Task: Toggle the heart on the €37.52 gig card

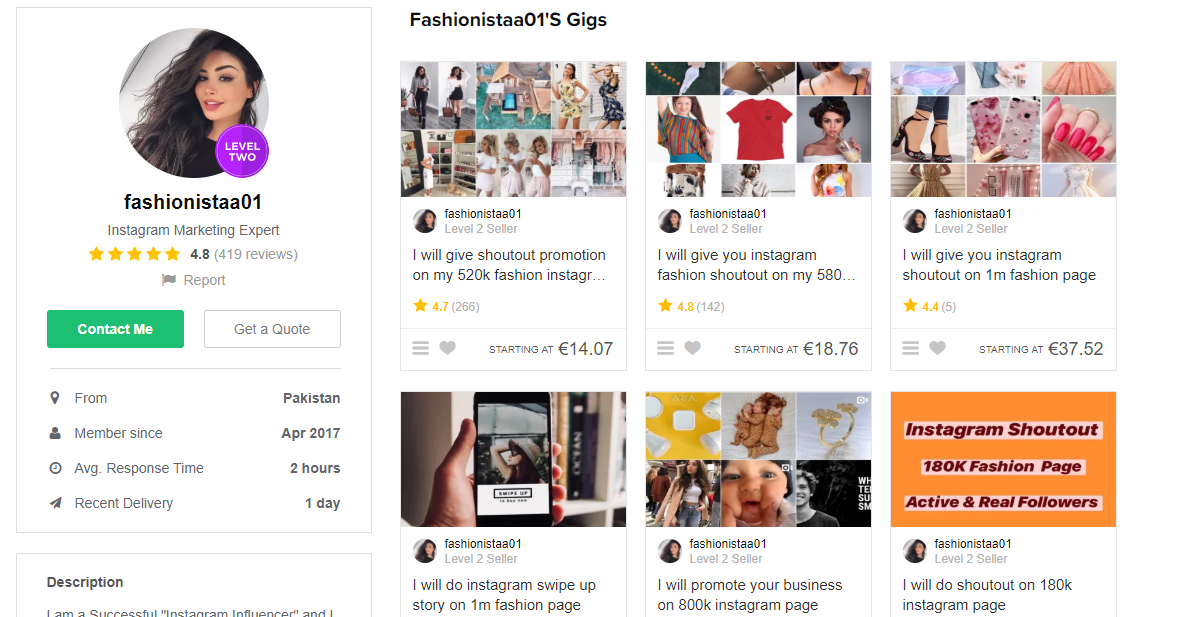Action: pos(937,347)
